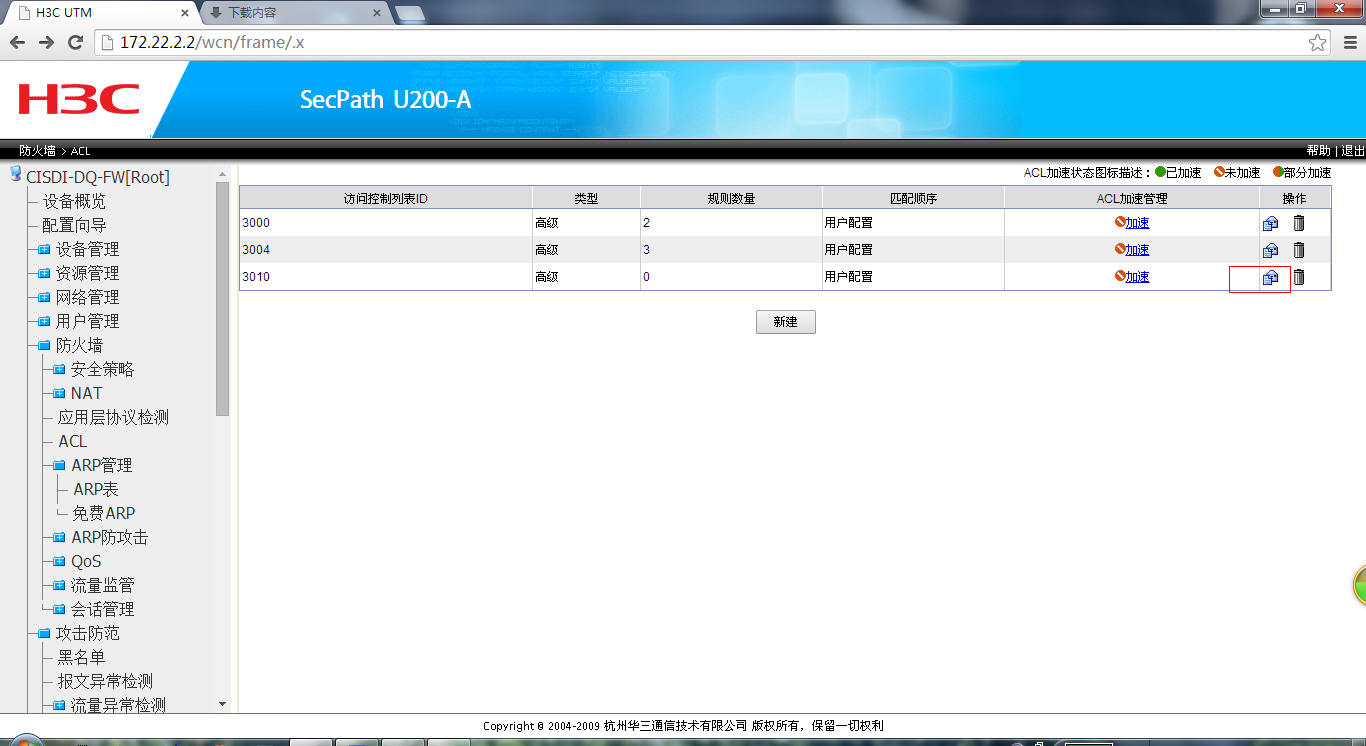
Task: Delete ACL 3004 using trash icon
Action: 1299,250
